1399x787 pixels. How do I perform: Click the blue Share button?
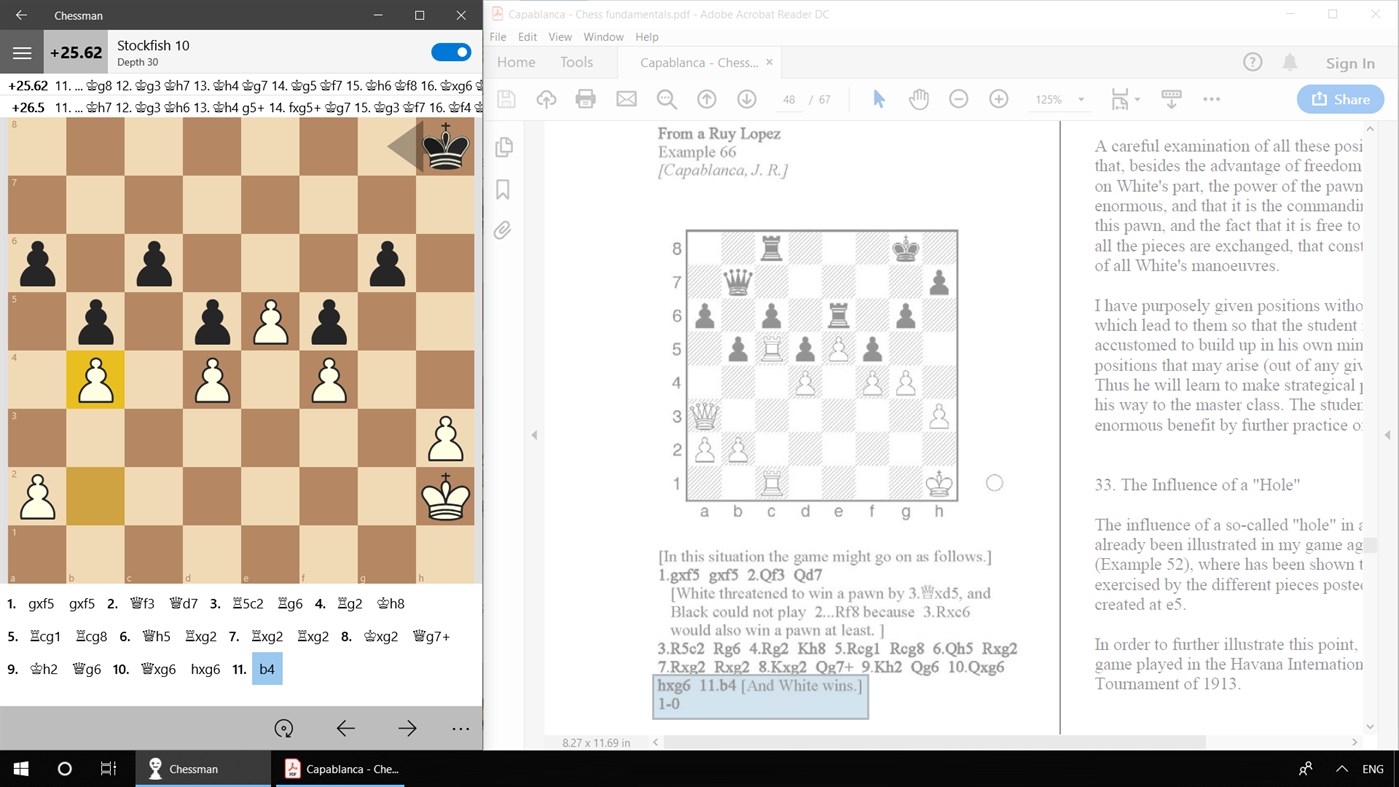pos(1340,98)
